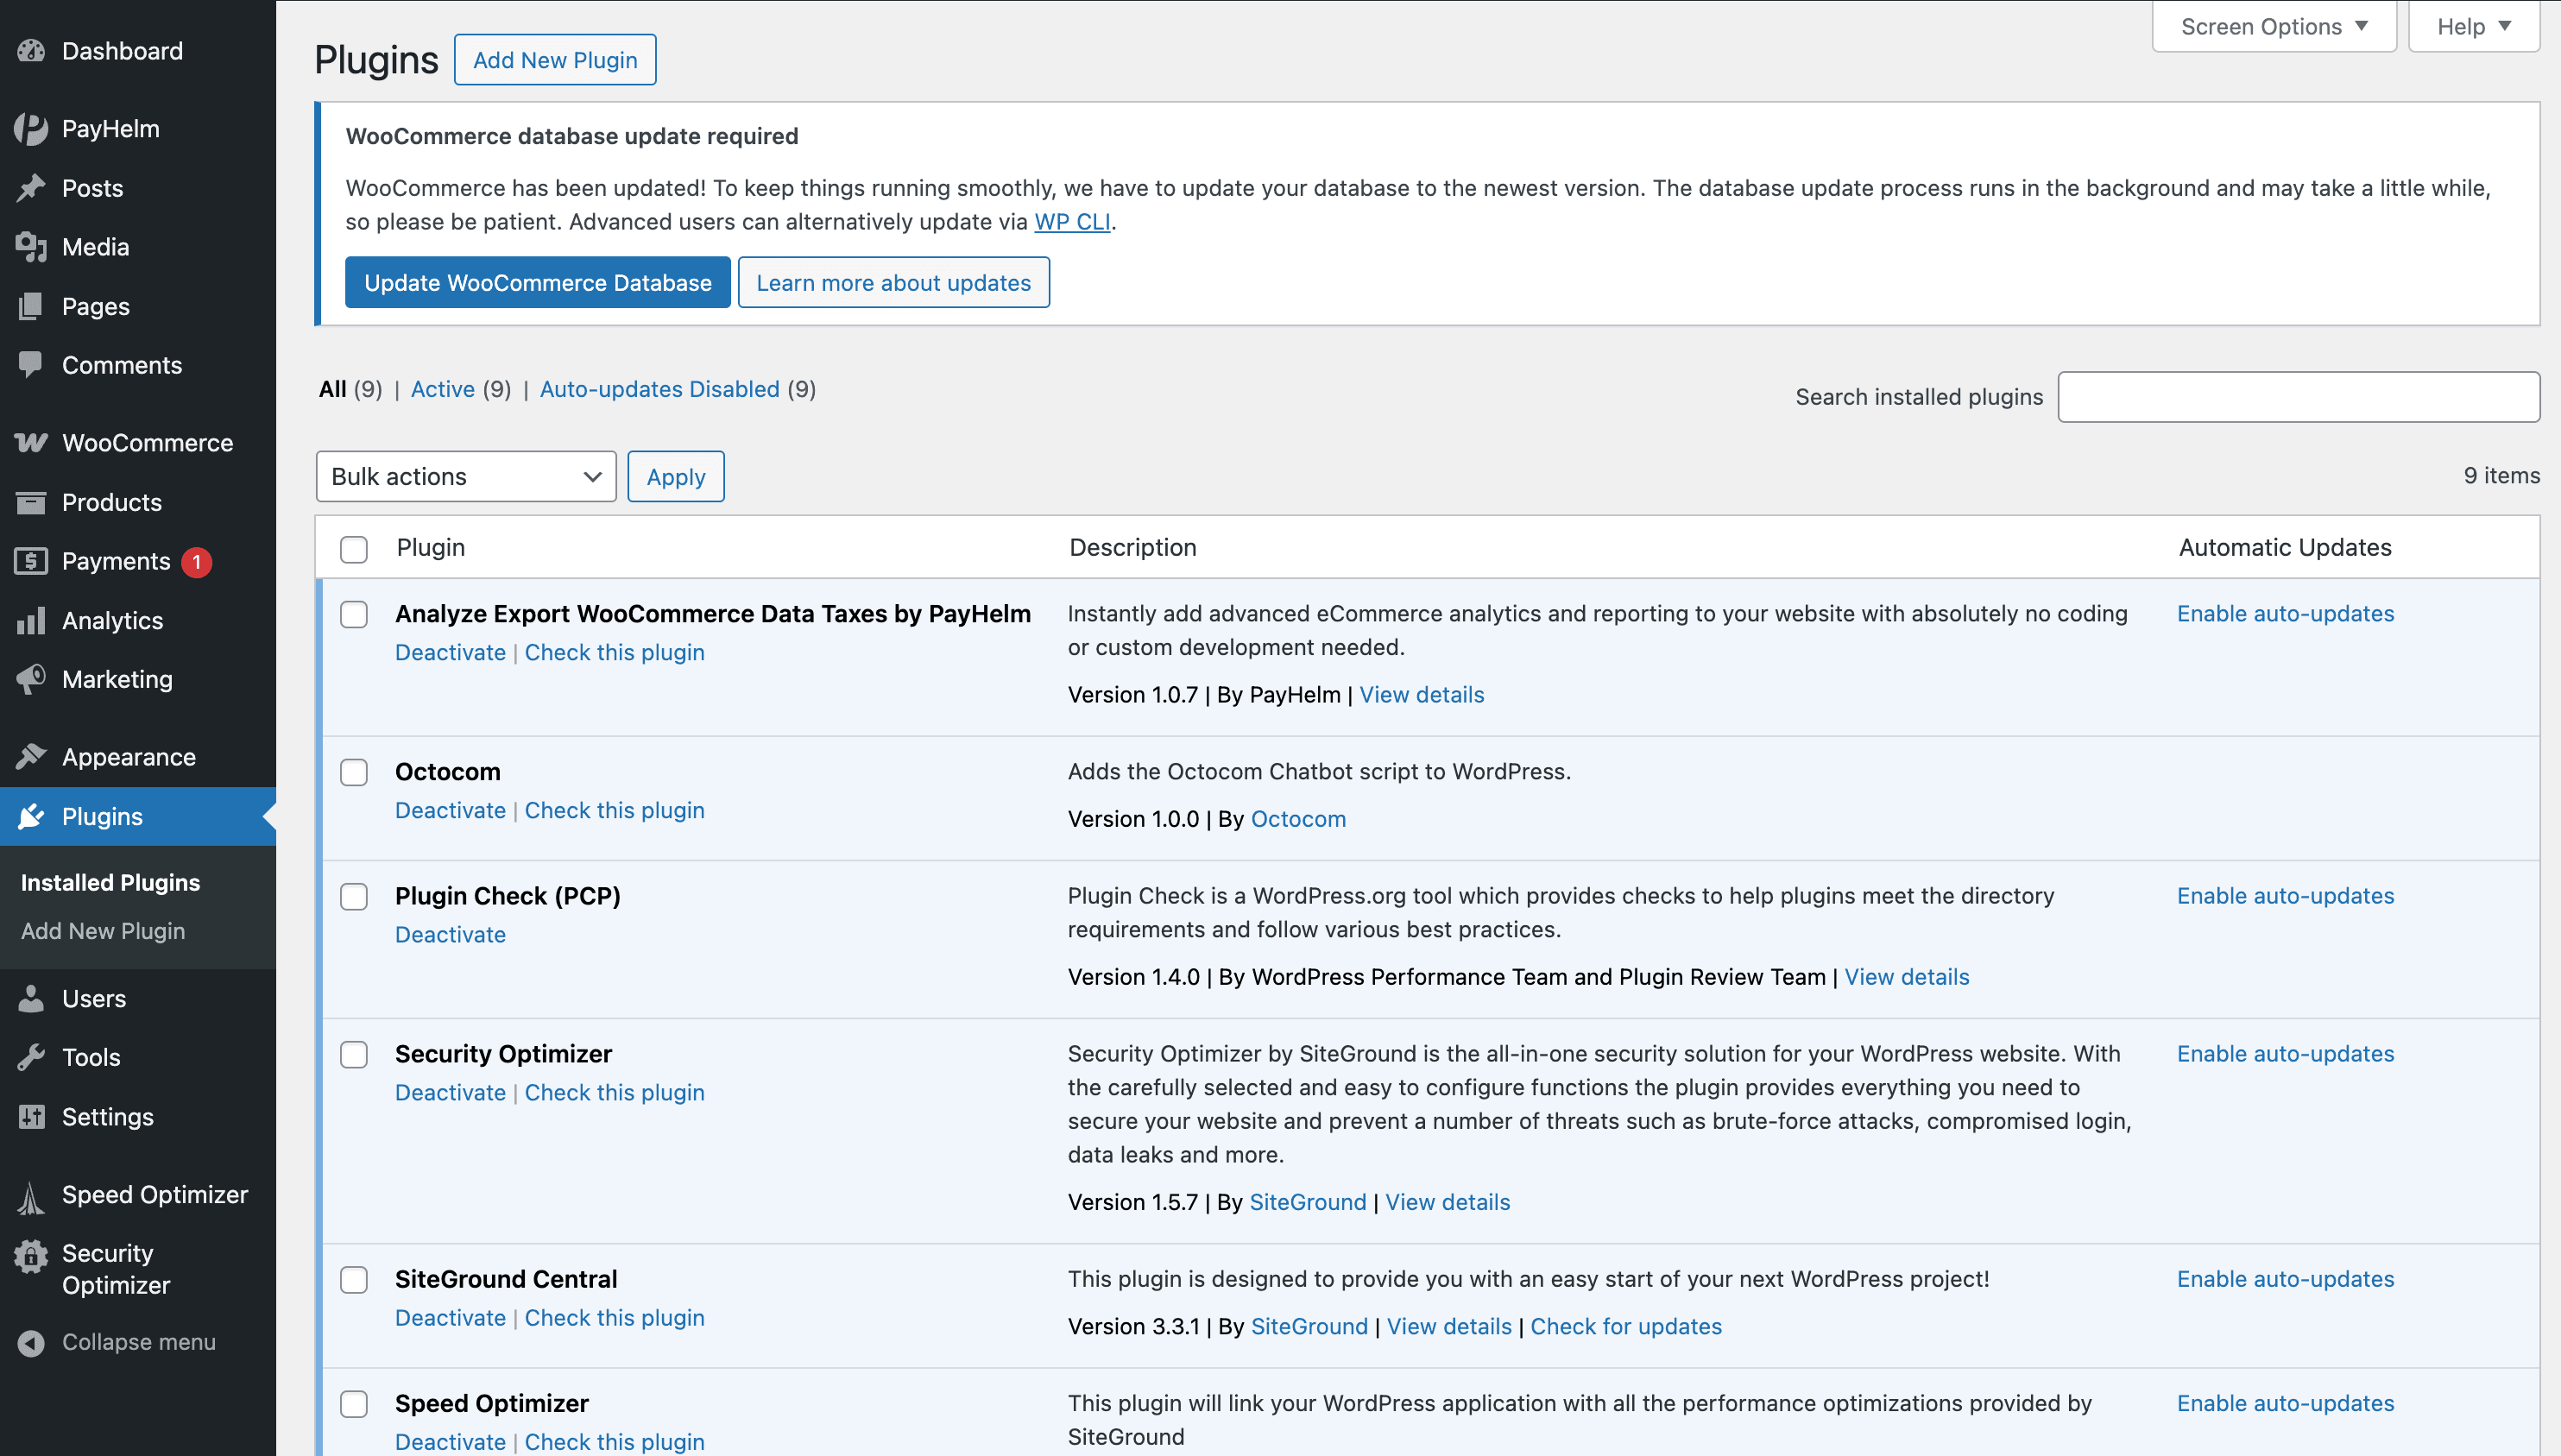Click the Media icon in sidebar

click(x=31, y=247)
